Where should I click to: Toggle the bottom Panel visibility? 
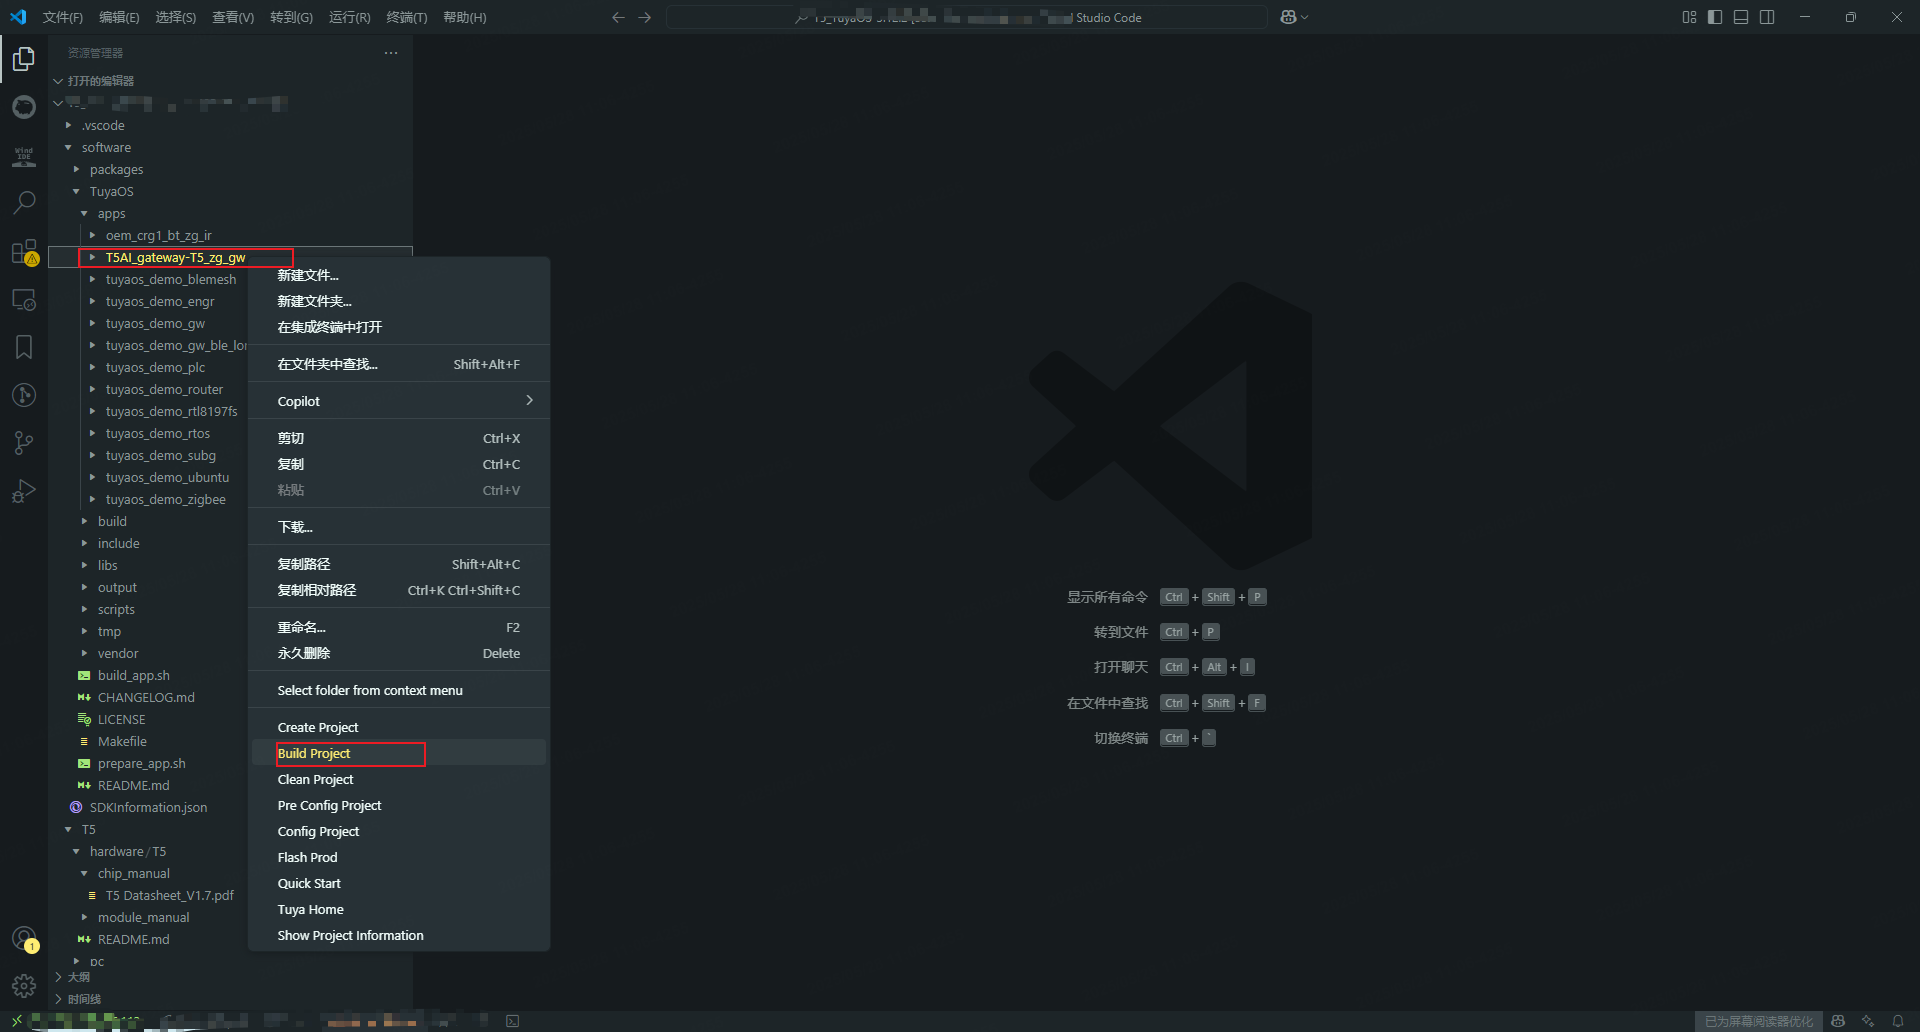[x=1741, y=17]
